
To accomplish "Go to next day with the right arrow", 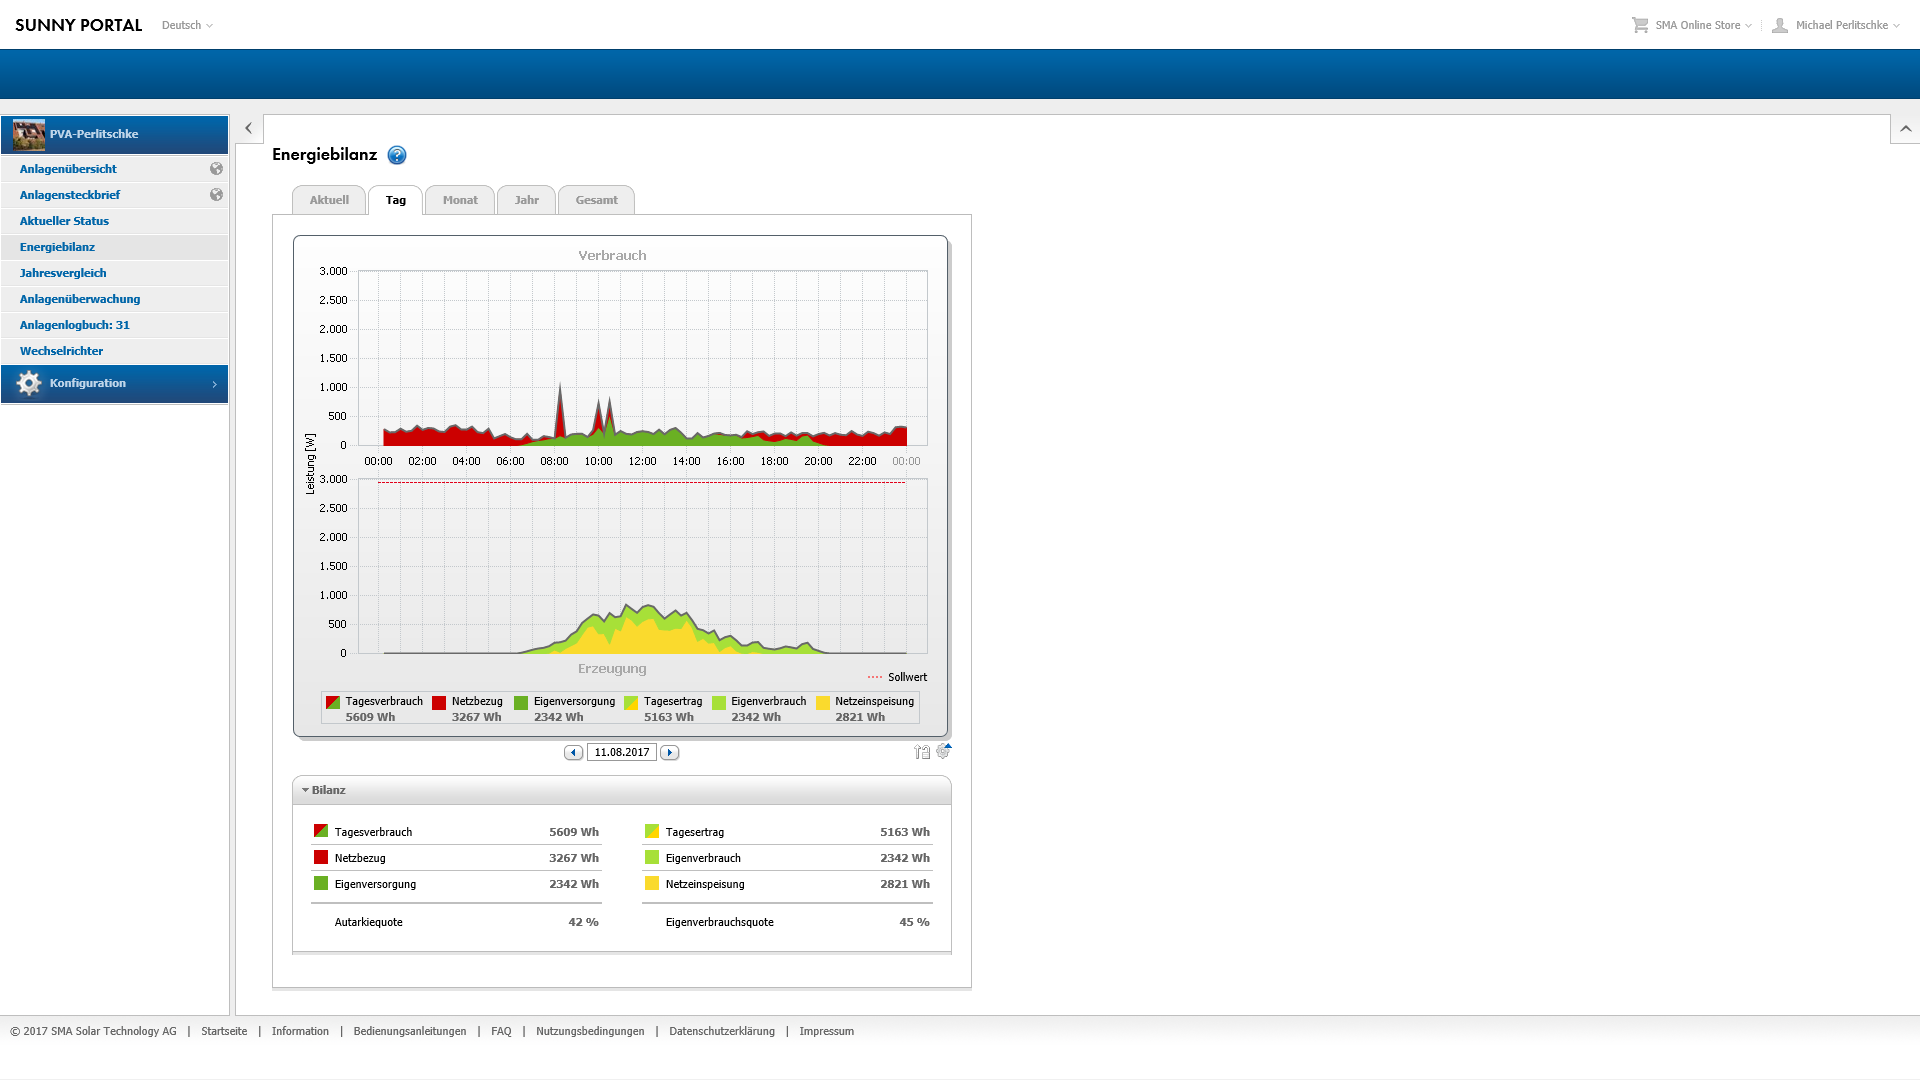I will (670, 753).
